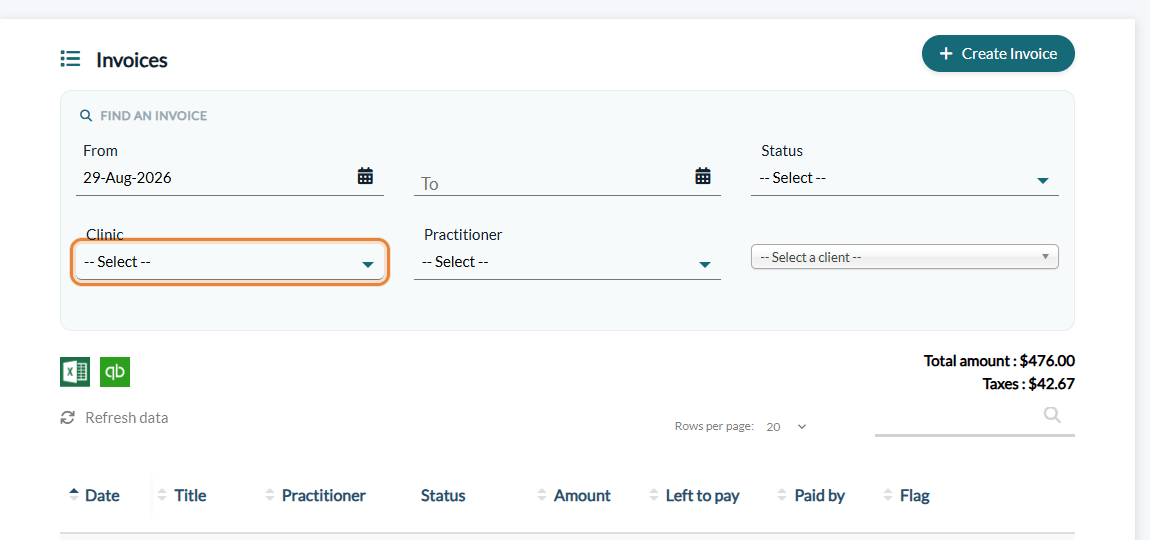Sort the table by Title column
Image resolution: width=1150 pixels, height=540 pixels.
182,495
